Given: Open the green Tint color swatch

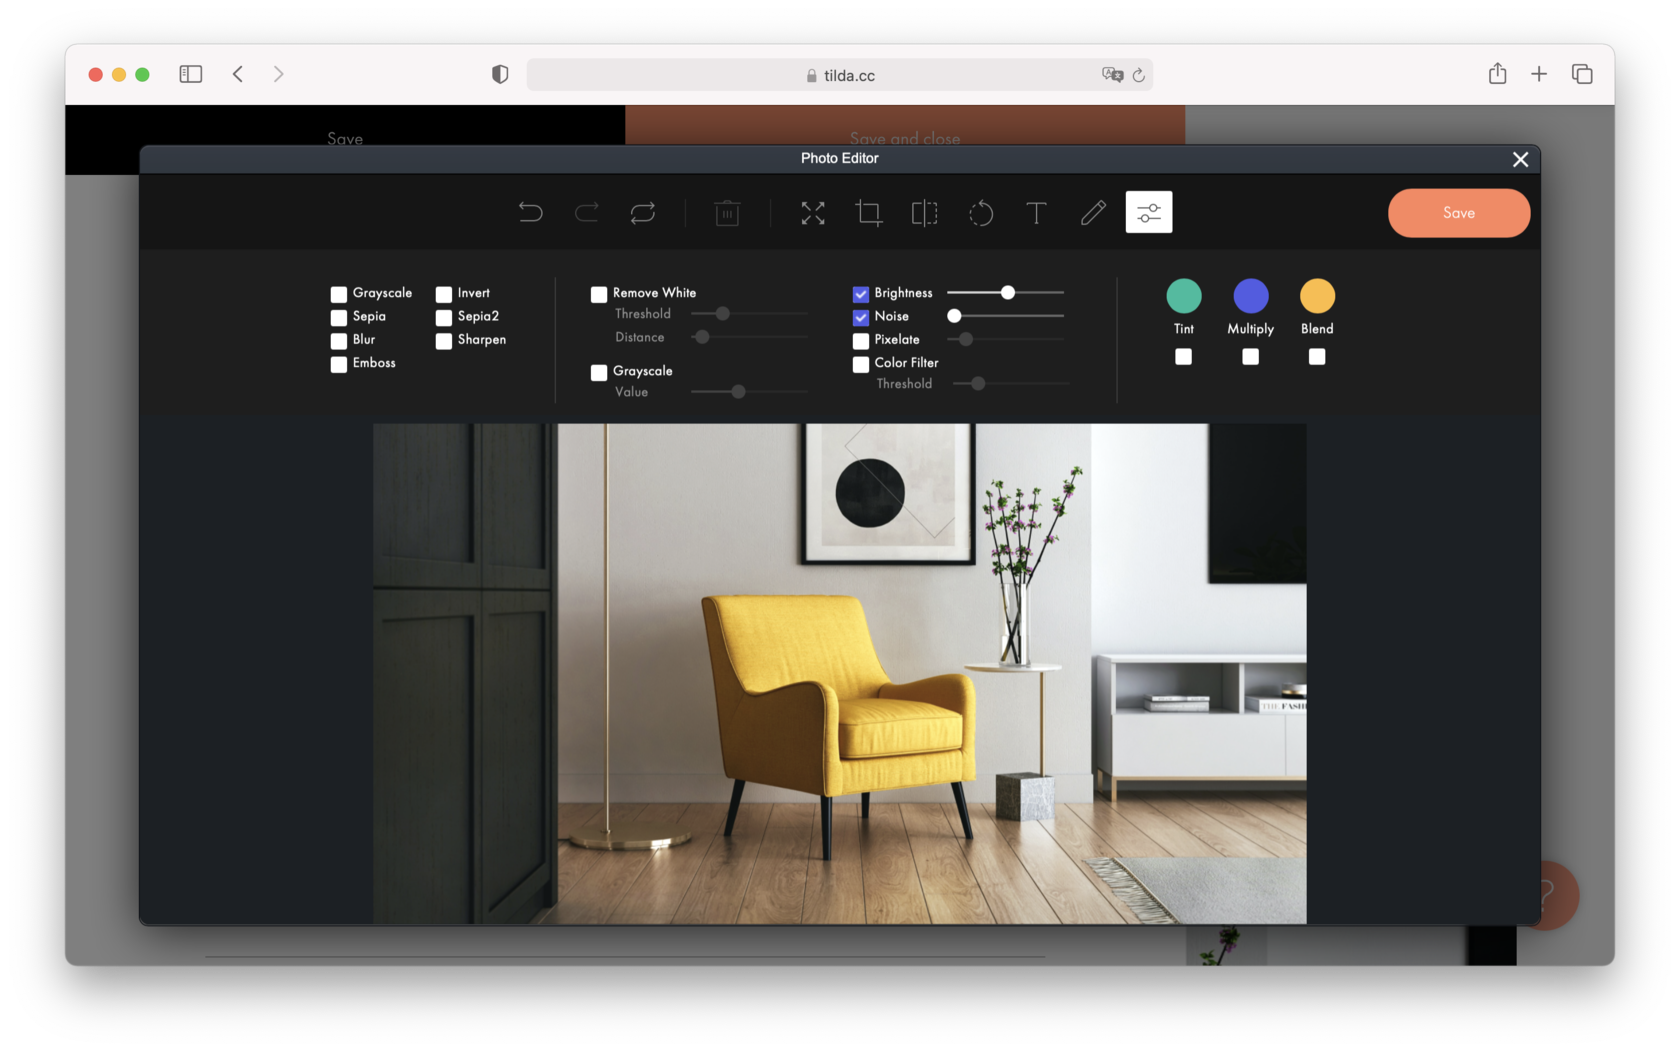Looking at the screenshot, I should point(1184,296).
